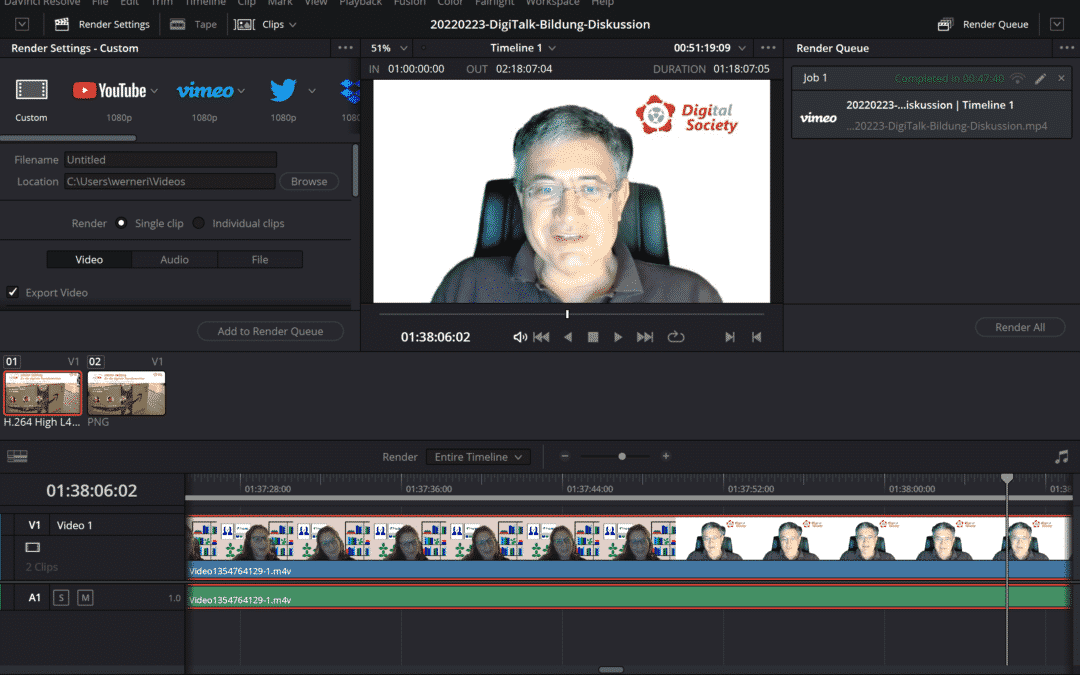Switch to the Video tab
This screenshot has width=1080, height=675.
(x=89, y=259)
